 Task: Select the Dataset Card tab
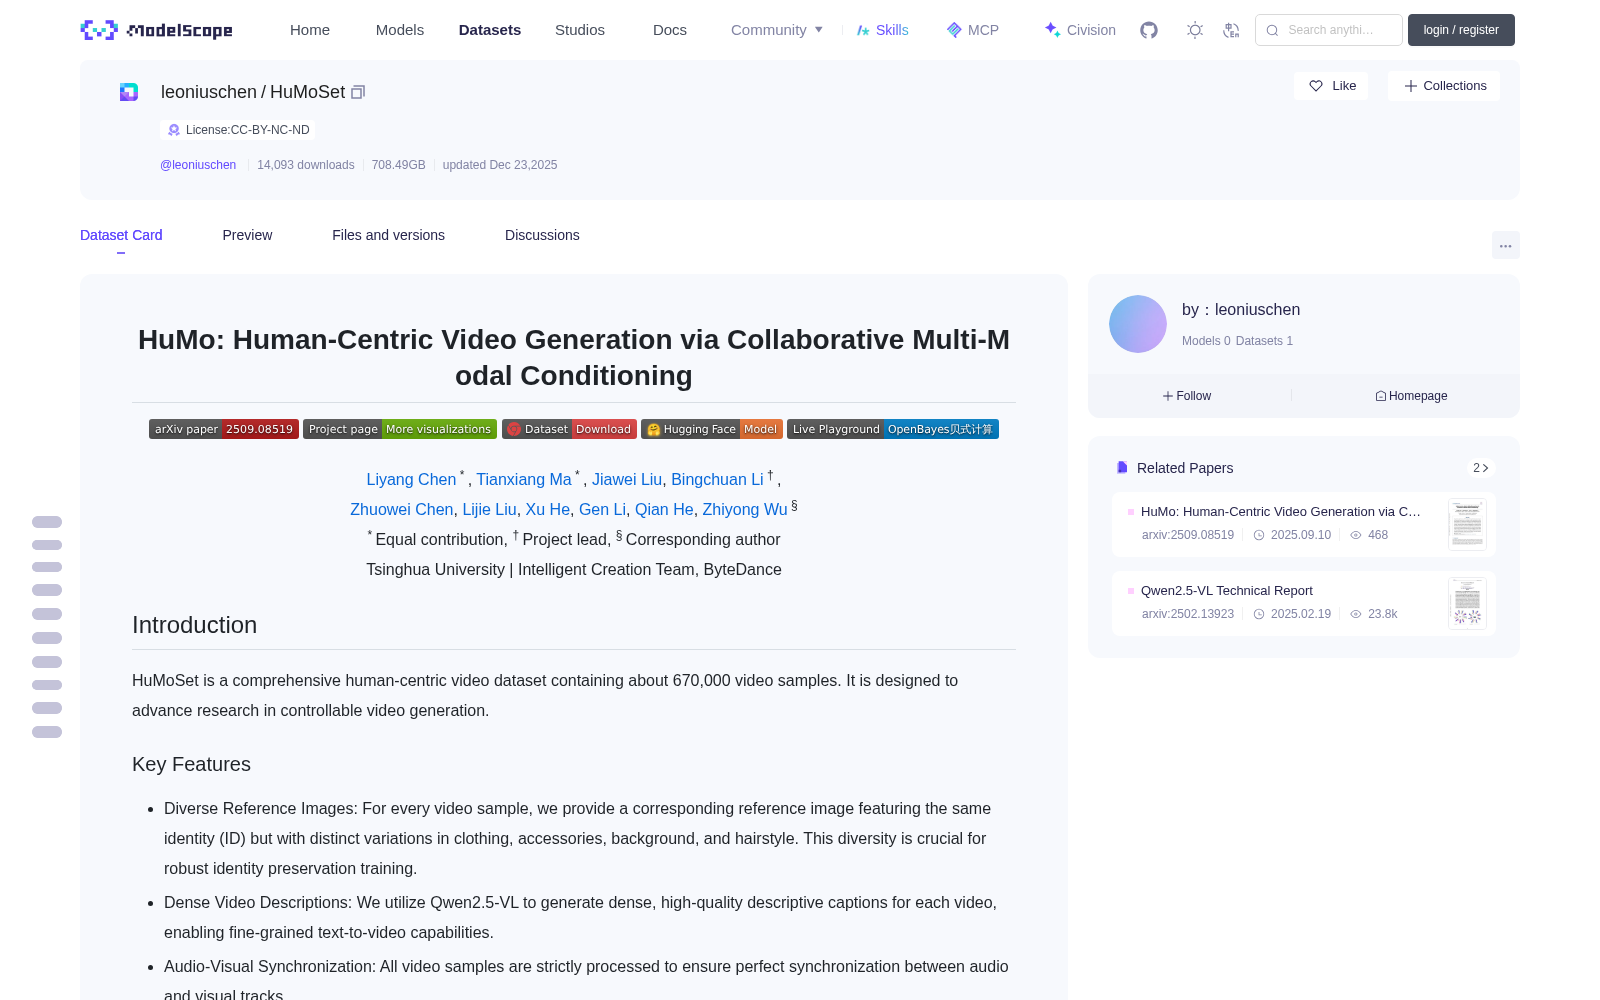point(121,235)
